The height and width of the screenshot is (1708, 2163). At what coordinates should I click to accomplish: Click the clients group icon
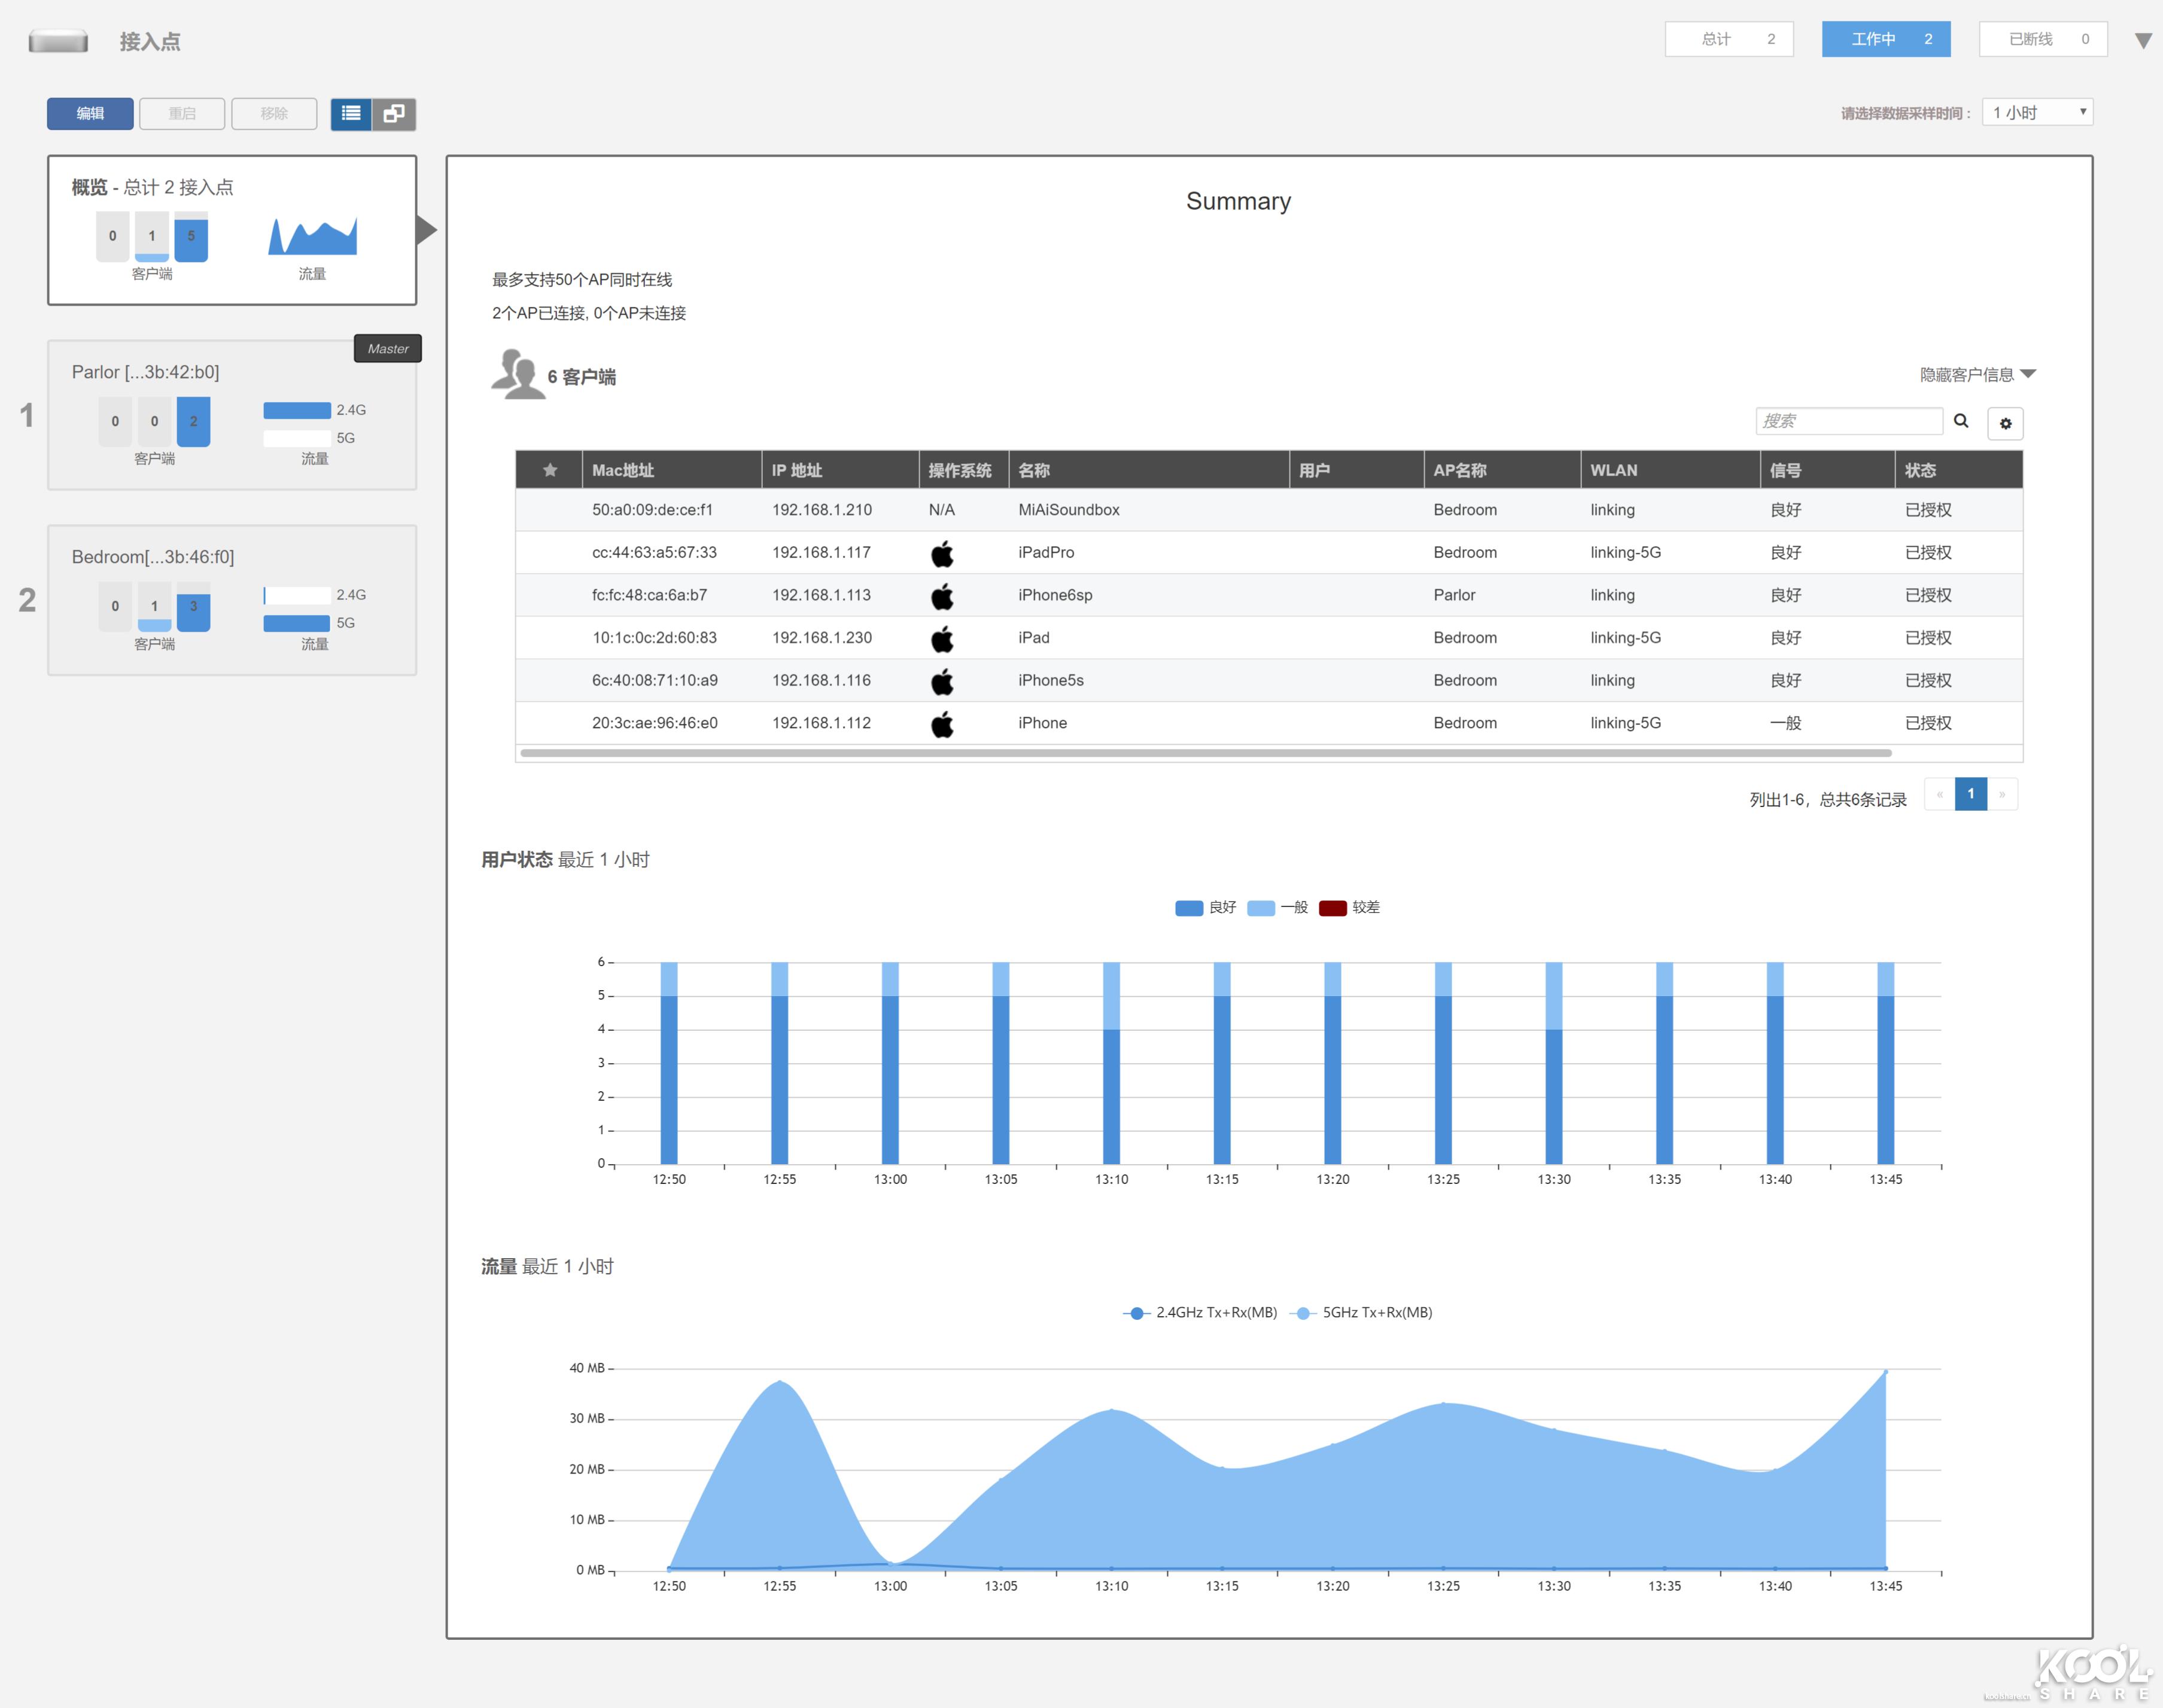[517, 374]
